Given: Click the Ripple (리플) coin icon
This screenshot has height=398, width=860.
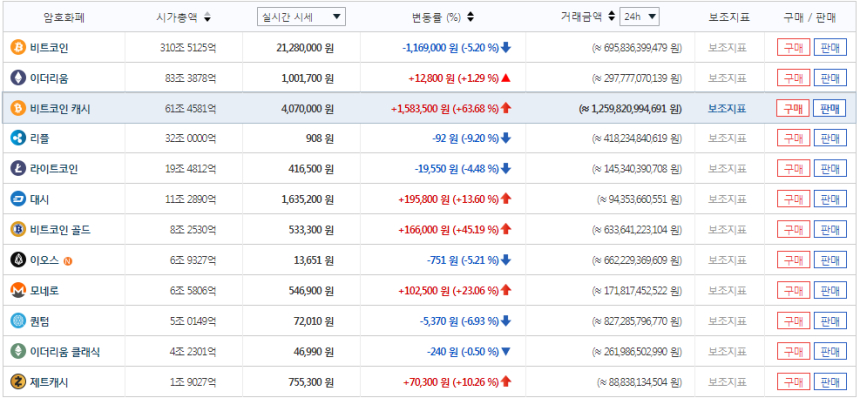Looking at the screenshot, I should coord(18,139).
